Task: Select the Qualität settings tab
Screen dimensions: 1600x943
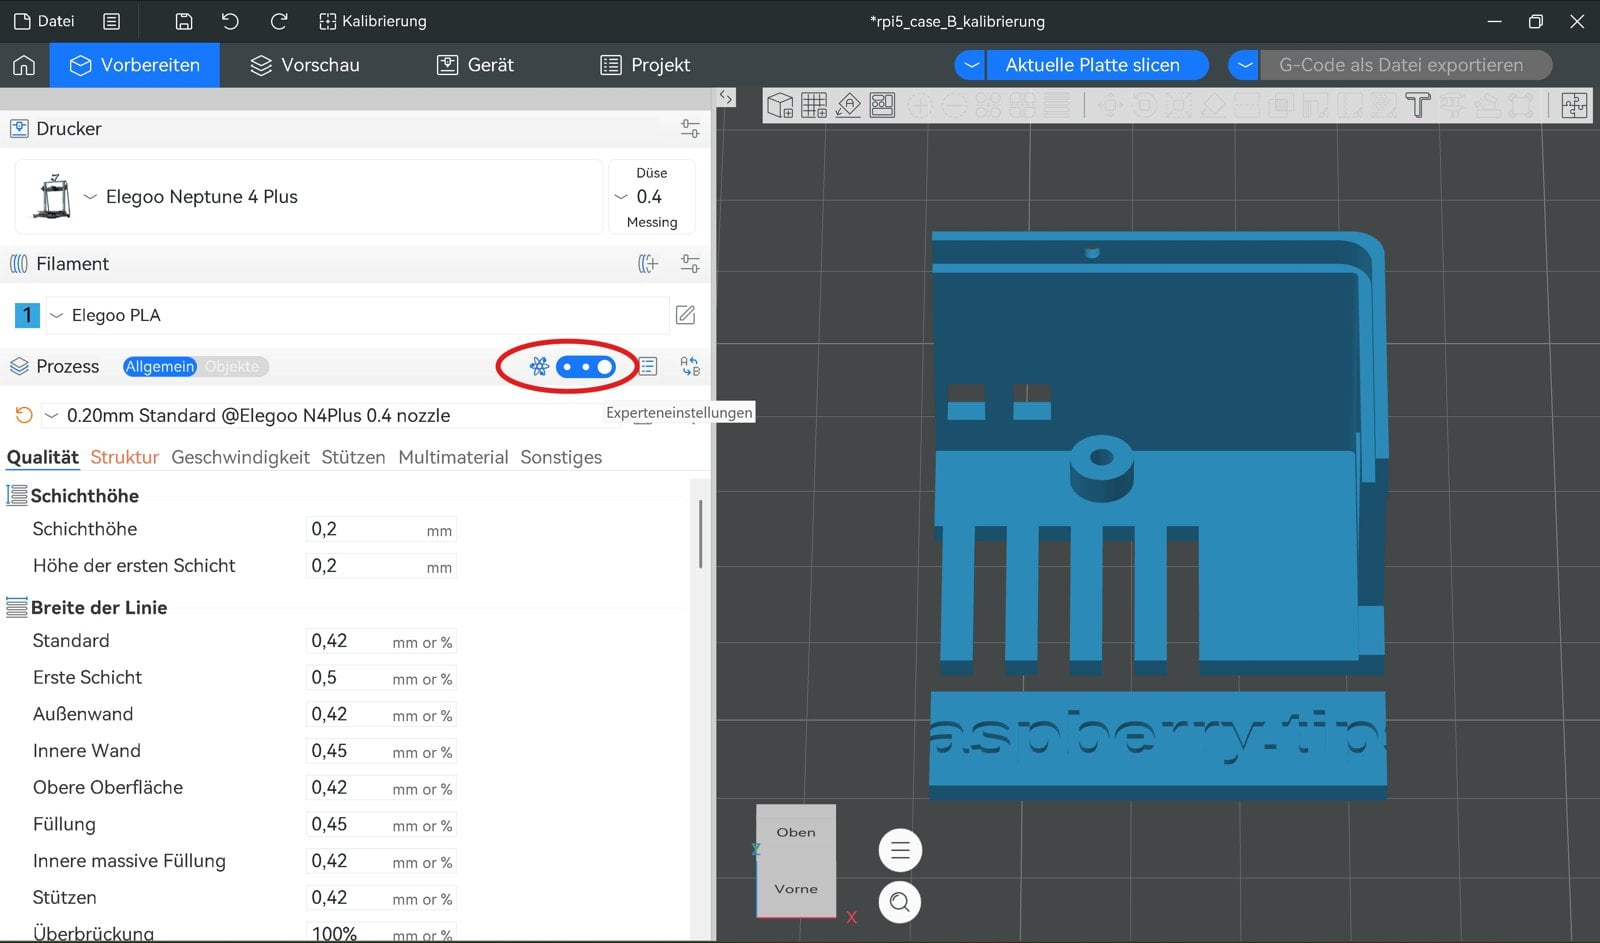Action: [x=43, y=457]
